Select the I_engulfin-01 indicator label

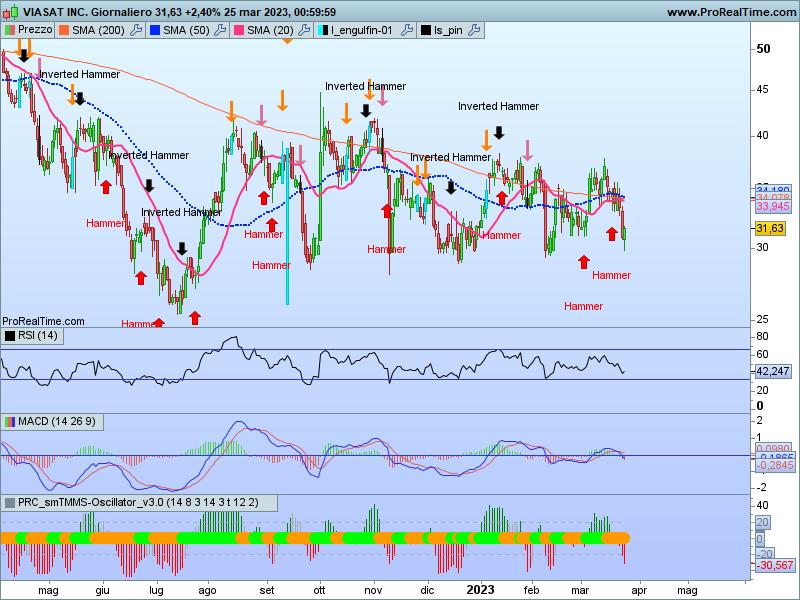(362, 30)
